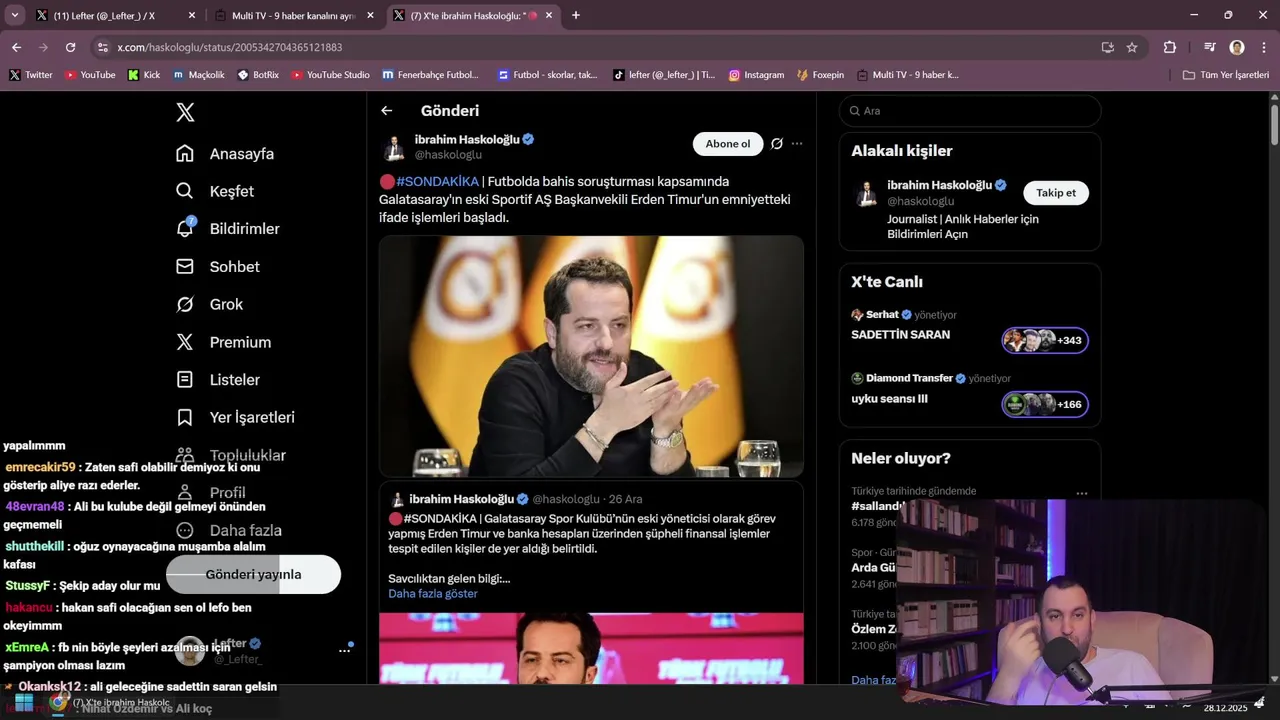Click +166 listeners badge
1280x720 pixels.
1045,405
